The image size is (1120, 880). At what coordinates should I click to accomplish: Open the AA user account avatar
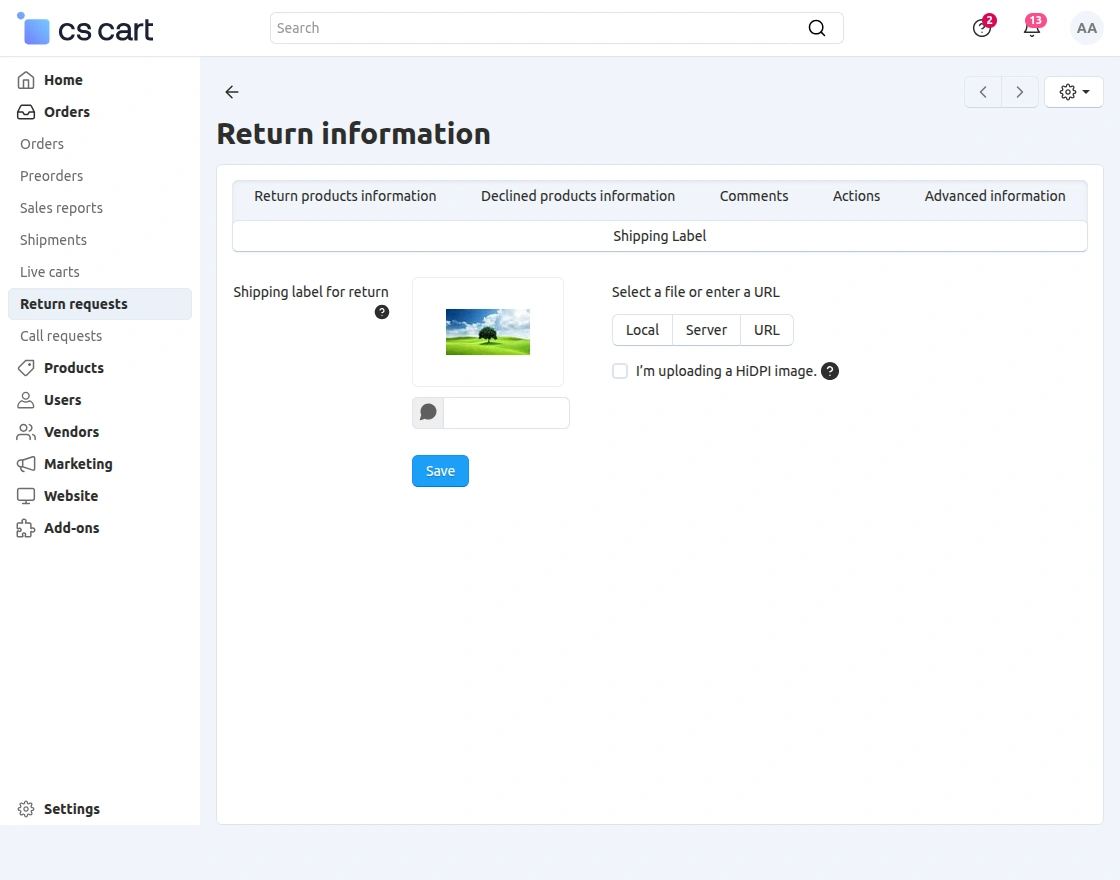click(x=1086, y=28)
